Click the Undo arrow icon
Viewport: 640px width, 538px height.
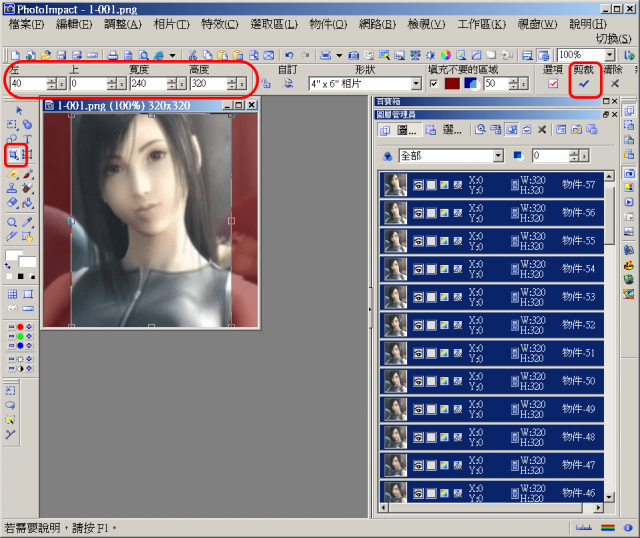[289, 55]
